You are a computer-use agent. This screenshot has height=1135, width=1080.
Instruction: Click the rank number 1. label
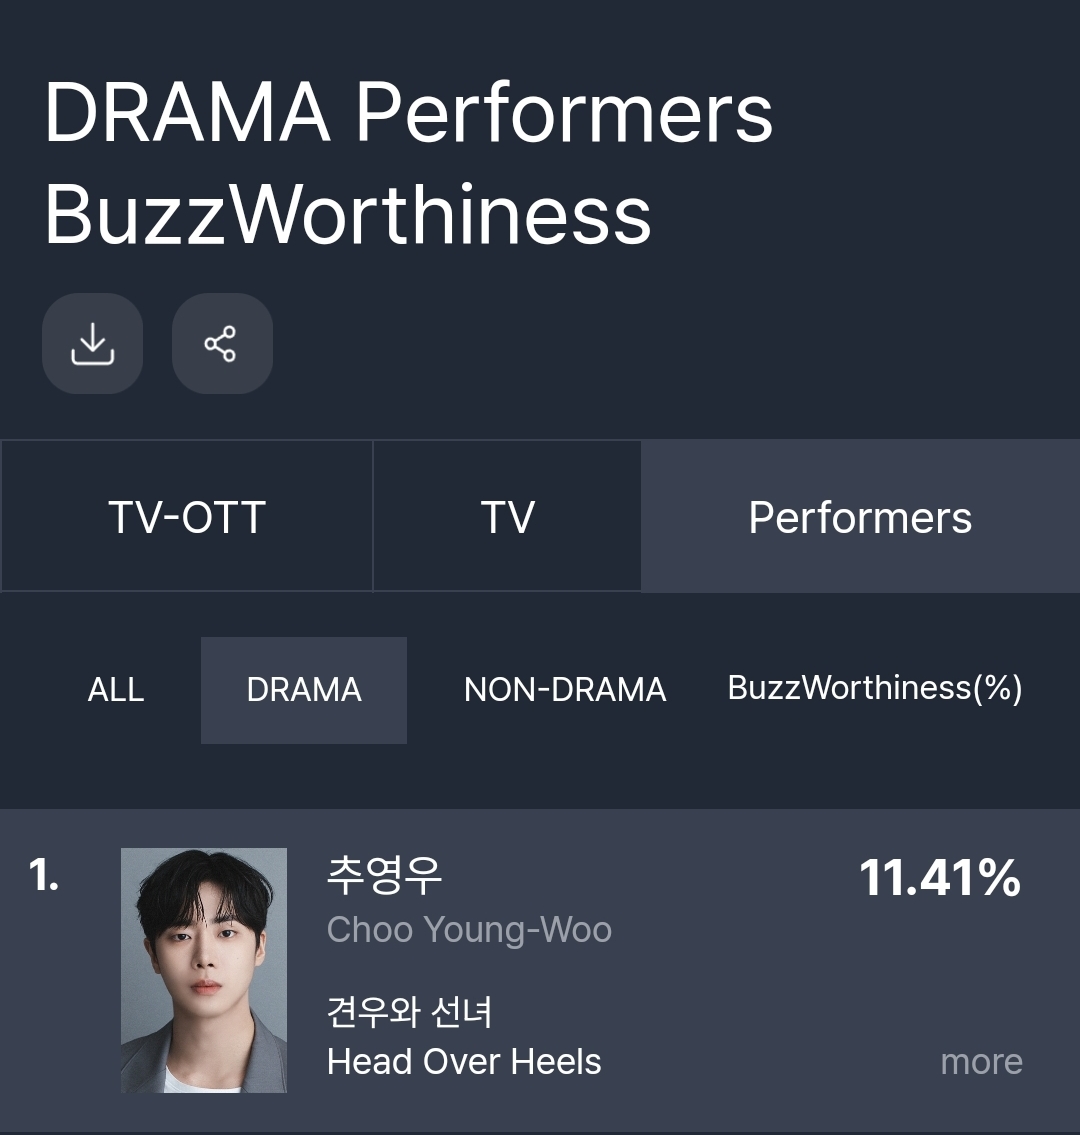pos(44,876)
